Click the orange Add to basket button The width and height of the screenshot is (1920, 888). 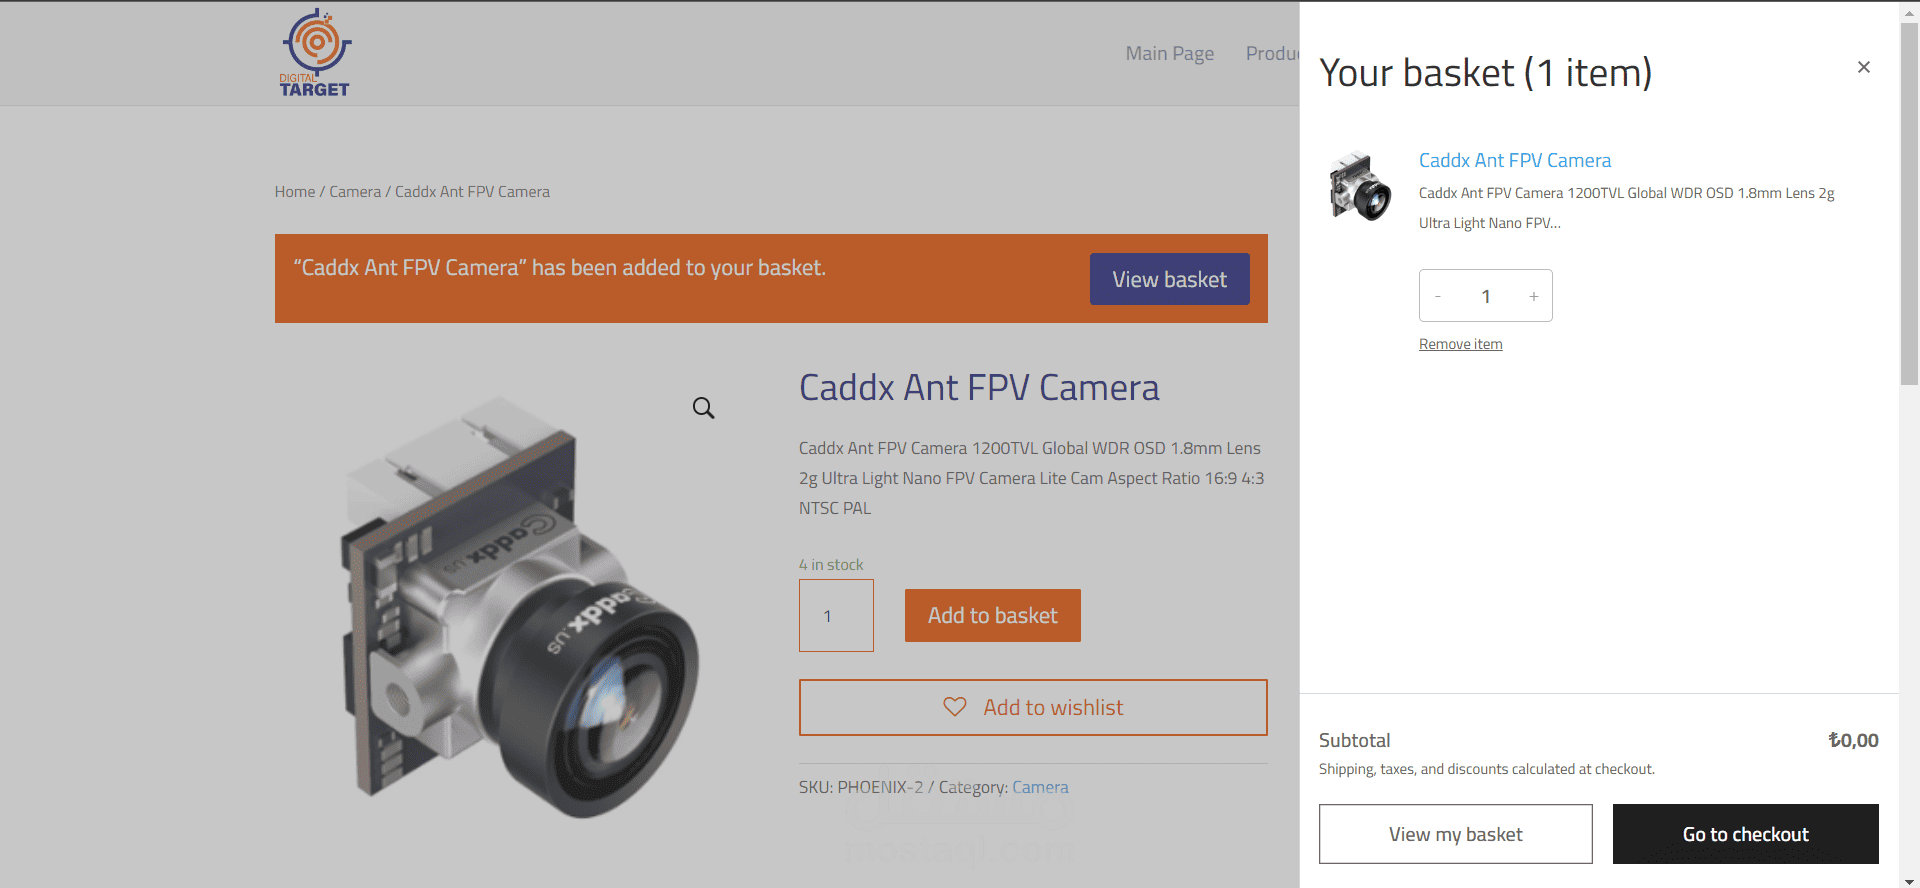click(992, 615)
